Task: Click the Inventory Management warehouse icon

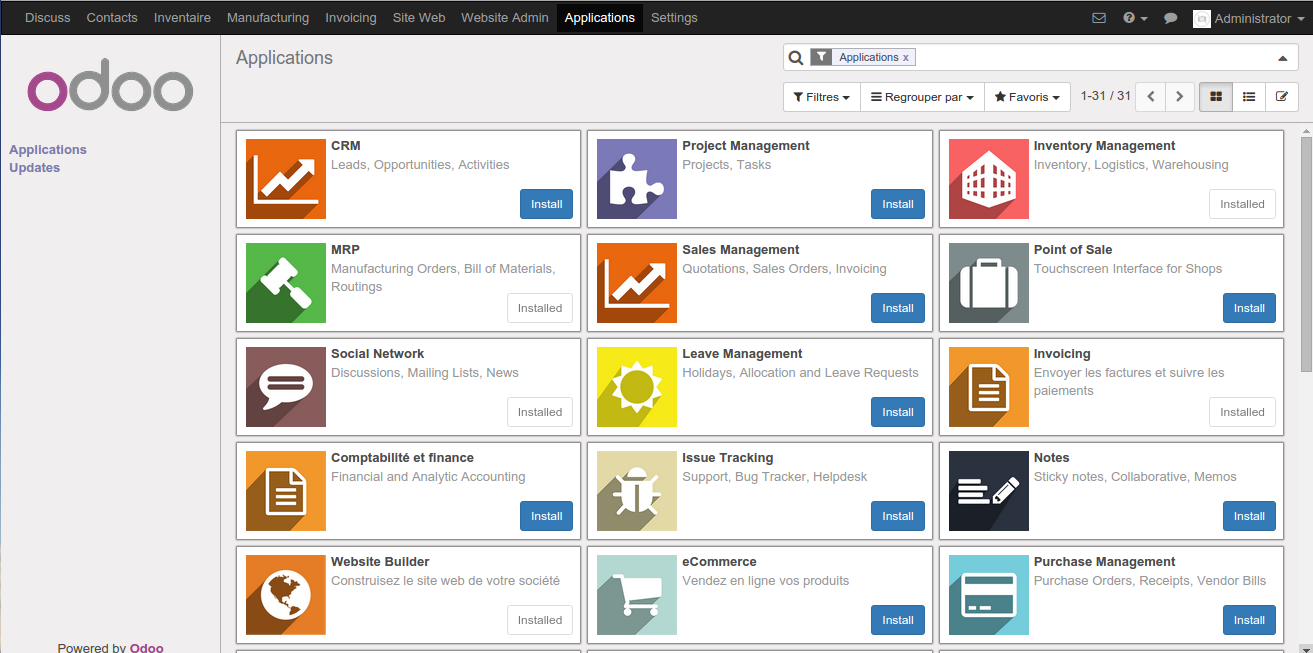Action: (988, 179)
